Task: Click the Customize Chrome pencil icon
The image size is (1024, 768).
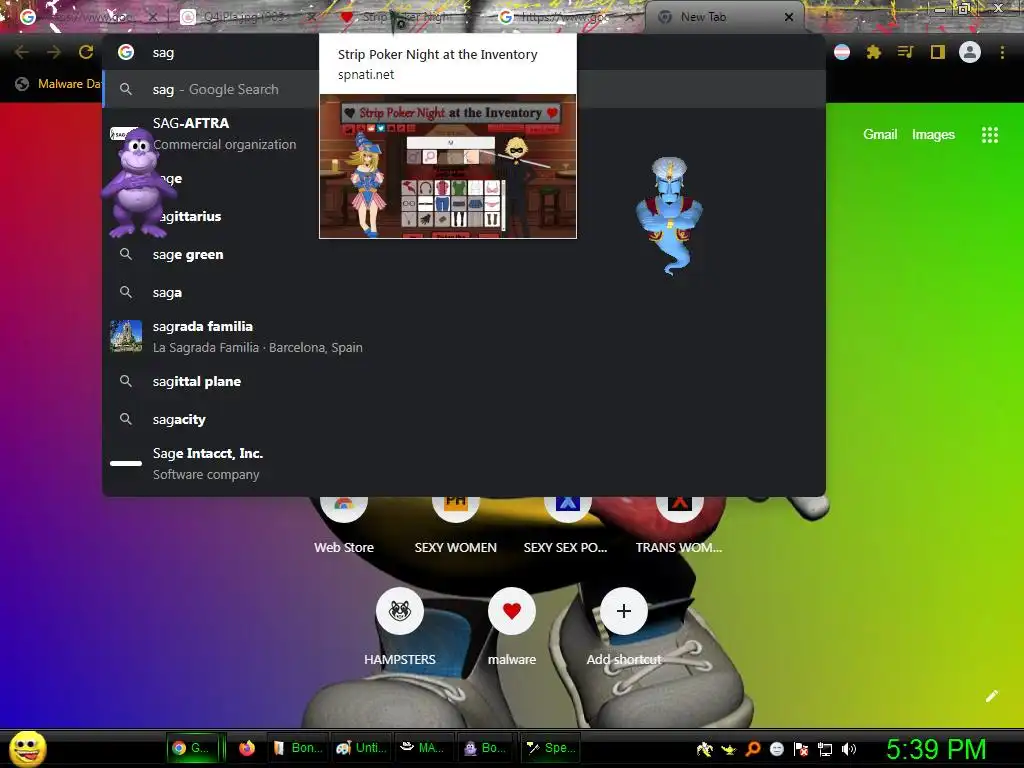Action: [x=991, y=696]
